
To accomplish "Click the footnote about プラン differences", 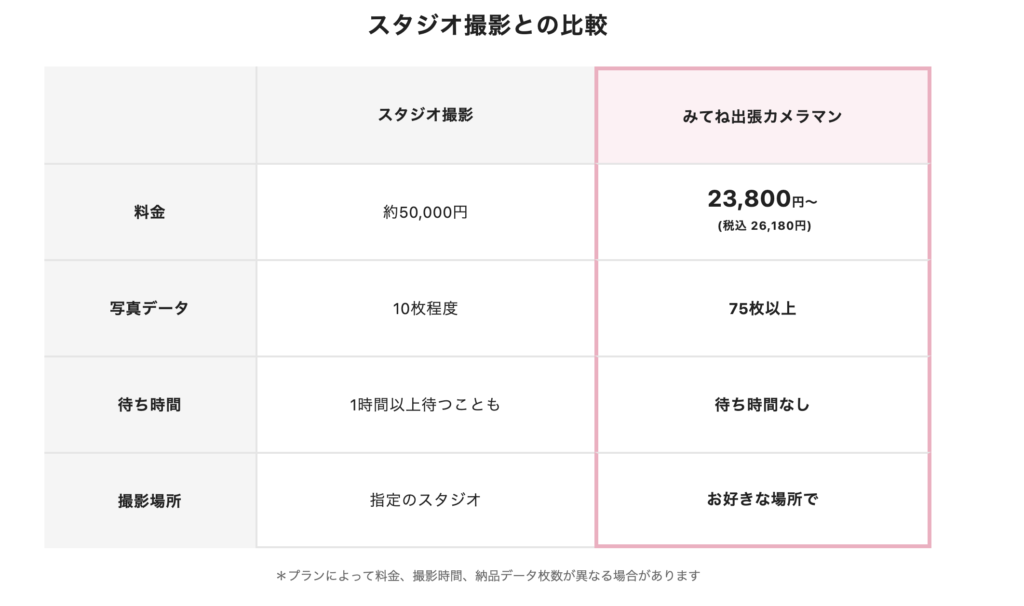I will click(x=488, y=576).
